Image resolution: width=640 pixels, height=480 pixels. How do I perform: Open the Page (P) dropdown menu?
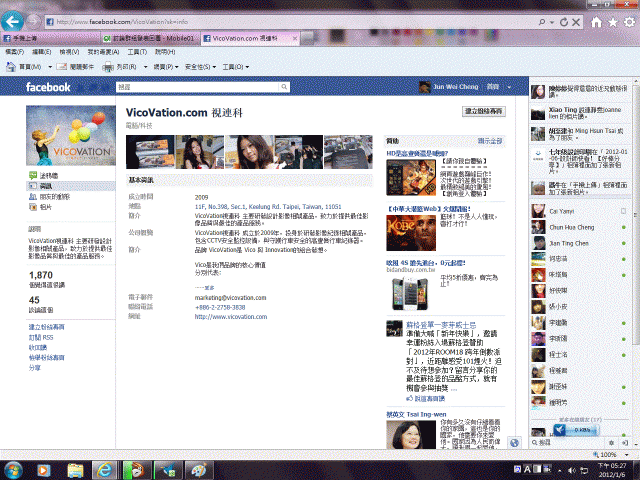pos(166,67)
